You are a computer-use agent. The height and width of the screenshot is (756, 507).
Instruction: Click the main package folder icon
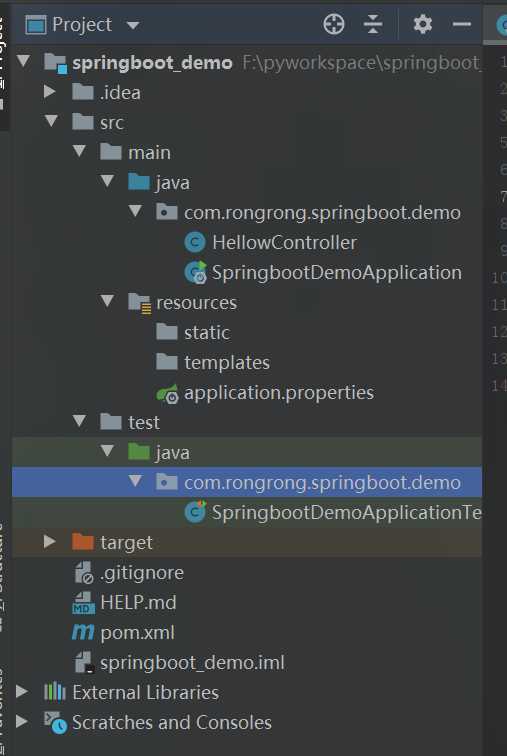[167, 212]
